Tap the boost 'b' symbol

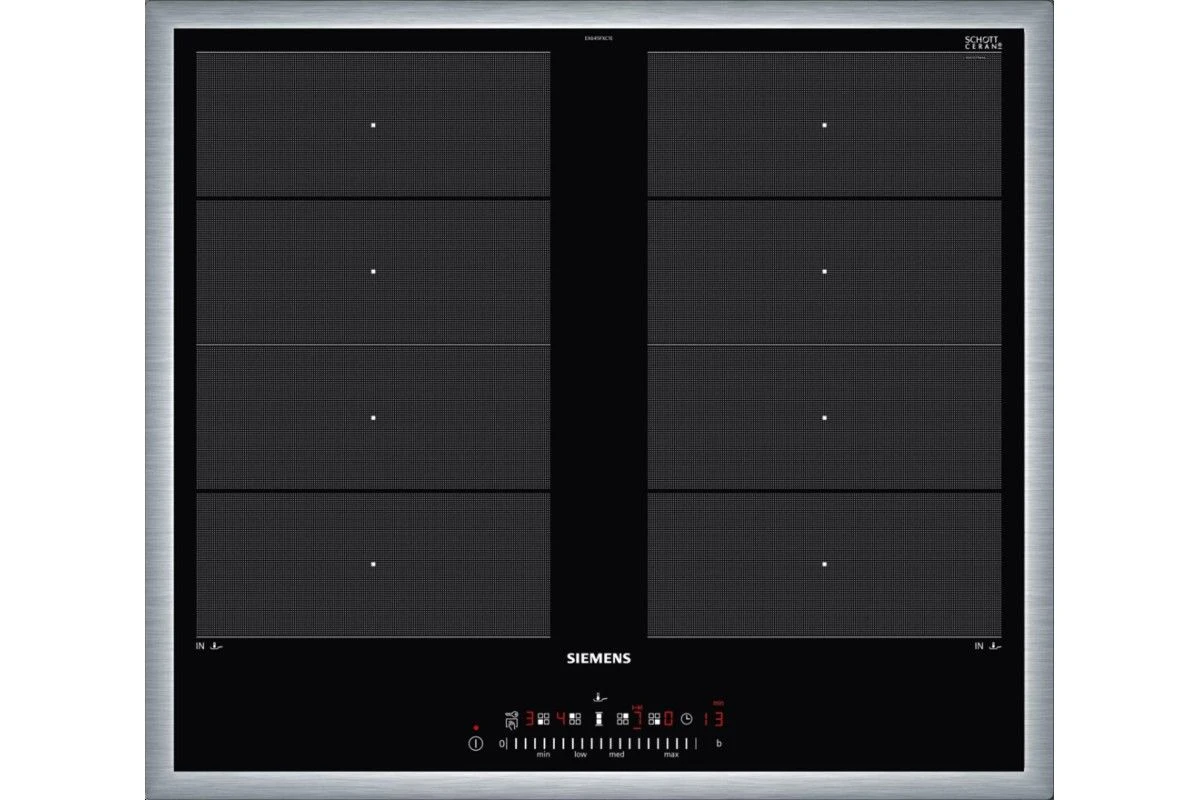pyautogui.click(x=718, y=744)
